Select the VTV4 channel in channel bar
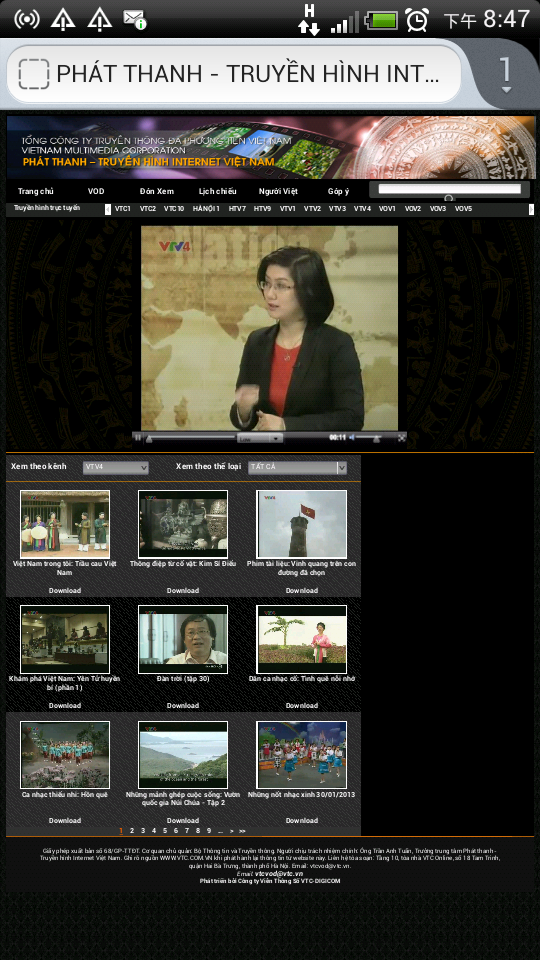This screenshot has height=960, width=540. point(362,209)
